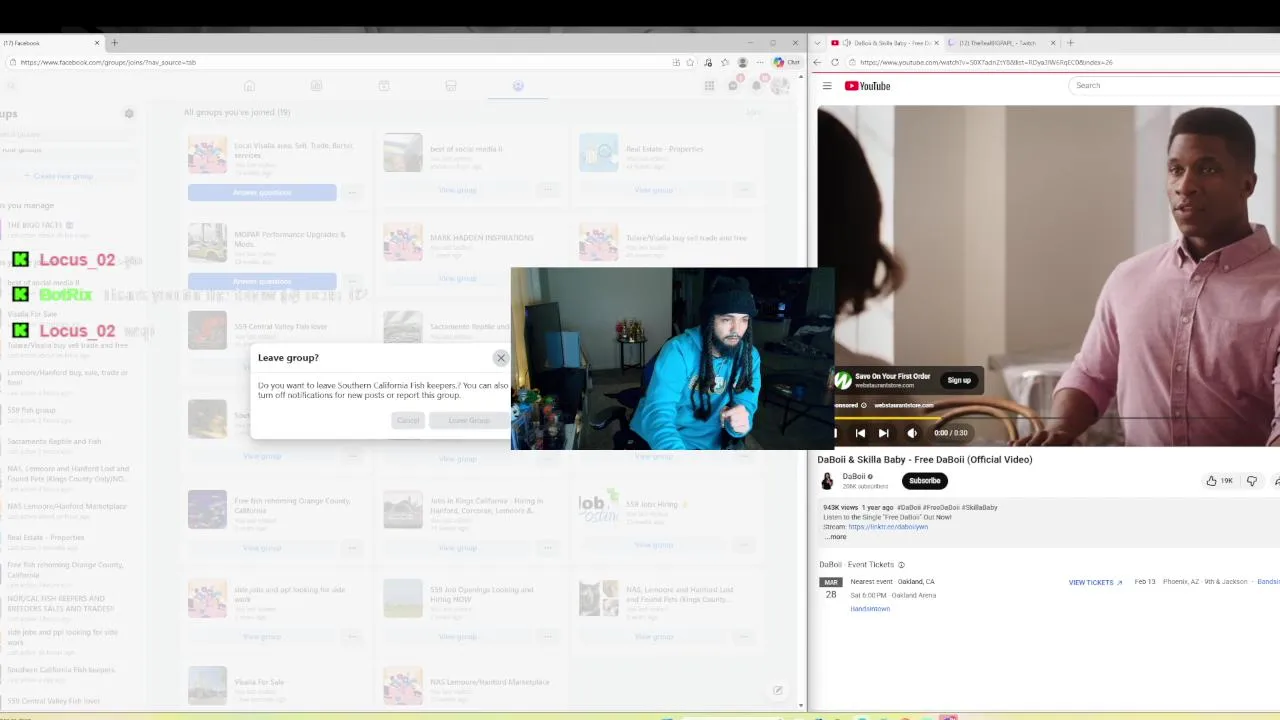Open Facebook account profile picture menu
Viewport: 1280px width, 720px height.
[780, 86]
